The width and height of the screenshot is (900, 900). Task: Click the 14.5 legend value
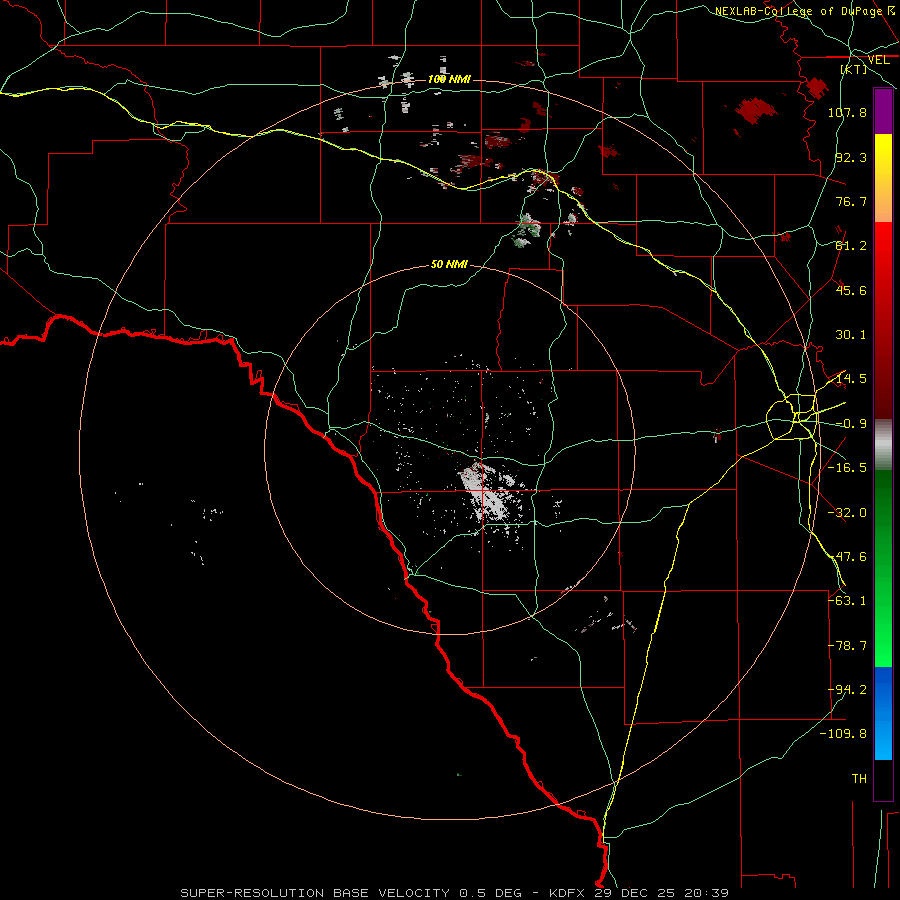point(851,379)
